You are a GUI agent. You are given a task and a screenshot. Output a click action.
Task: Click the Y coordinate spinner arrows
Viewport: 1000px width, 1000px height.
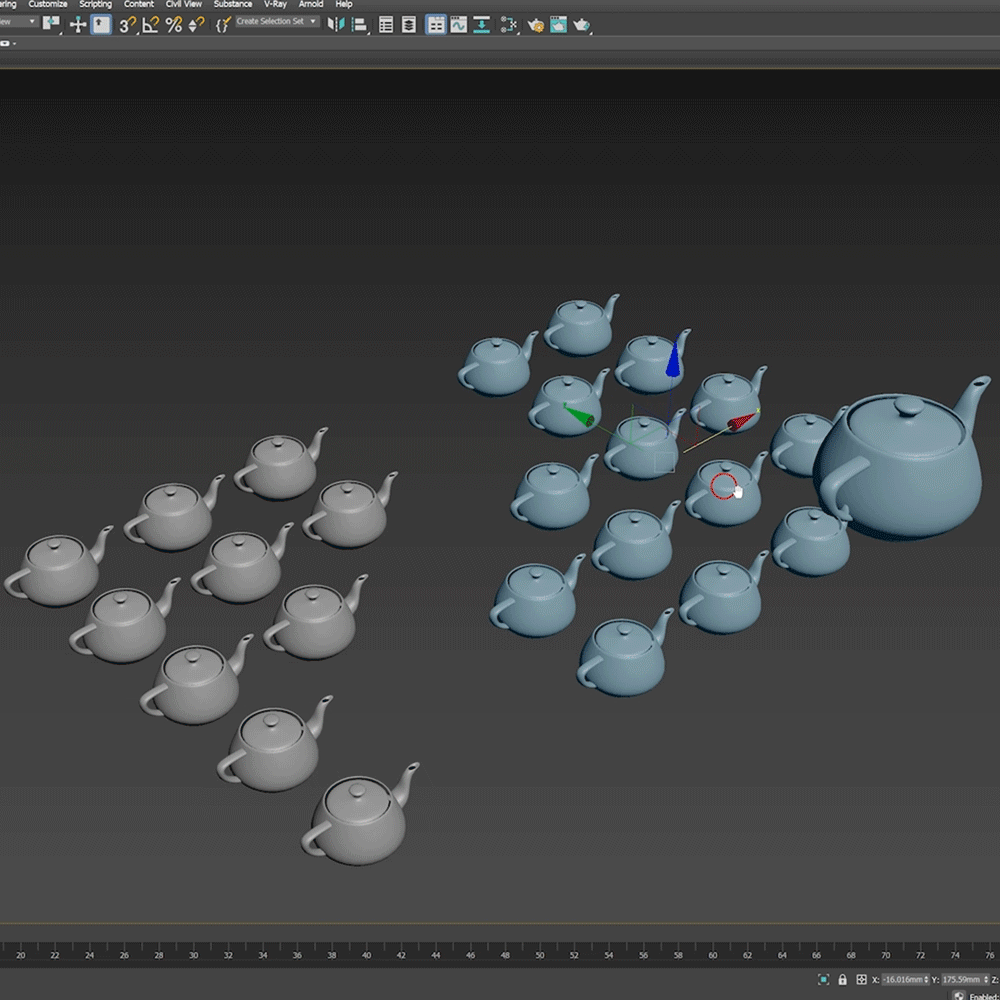[x=985, y=980]
